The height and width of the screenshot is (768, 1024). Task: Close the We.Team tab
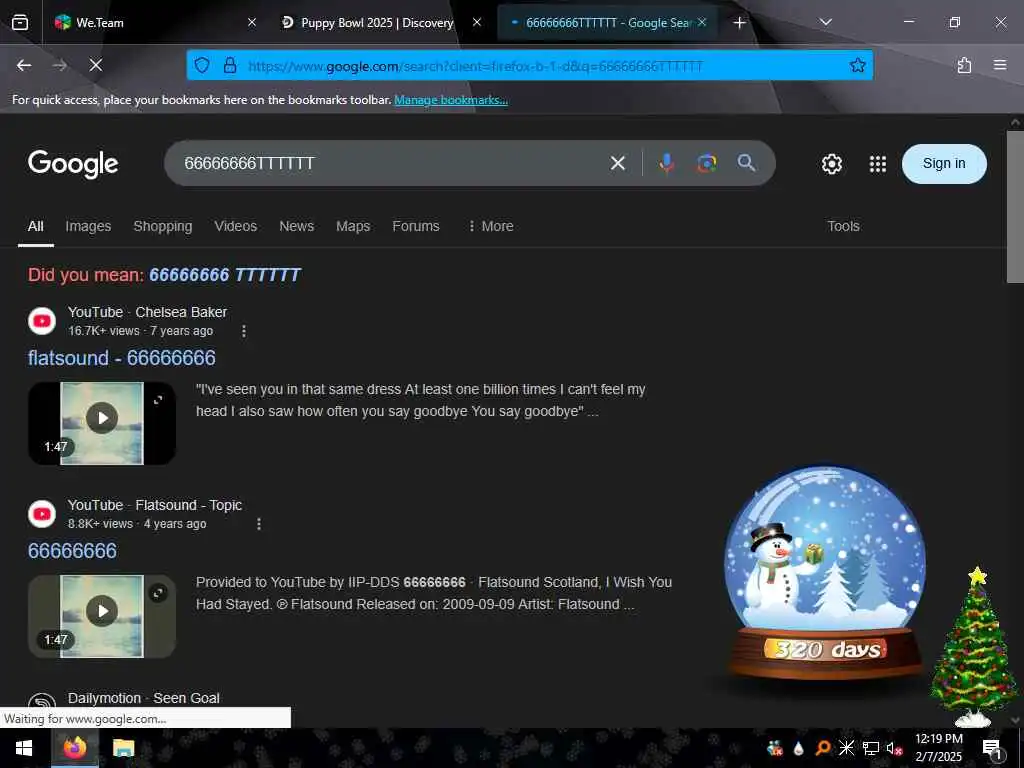click(251, 22)
